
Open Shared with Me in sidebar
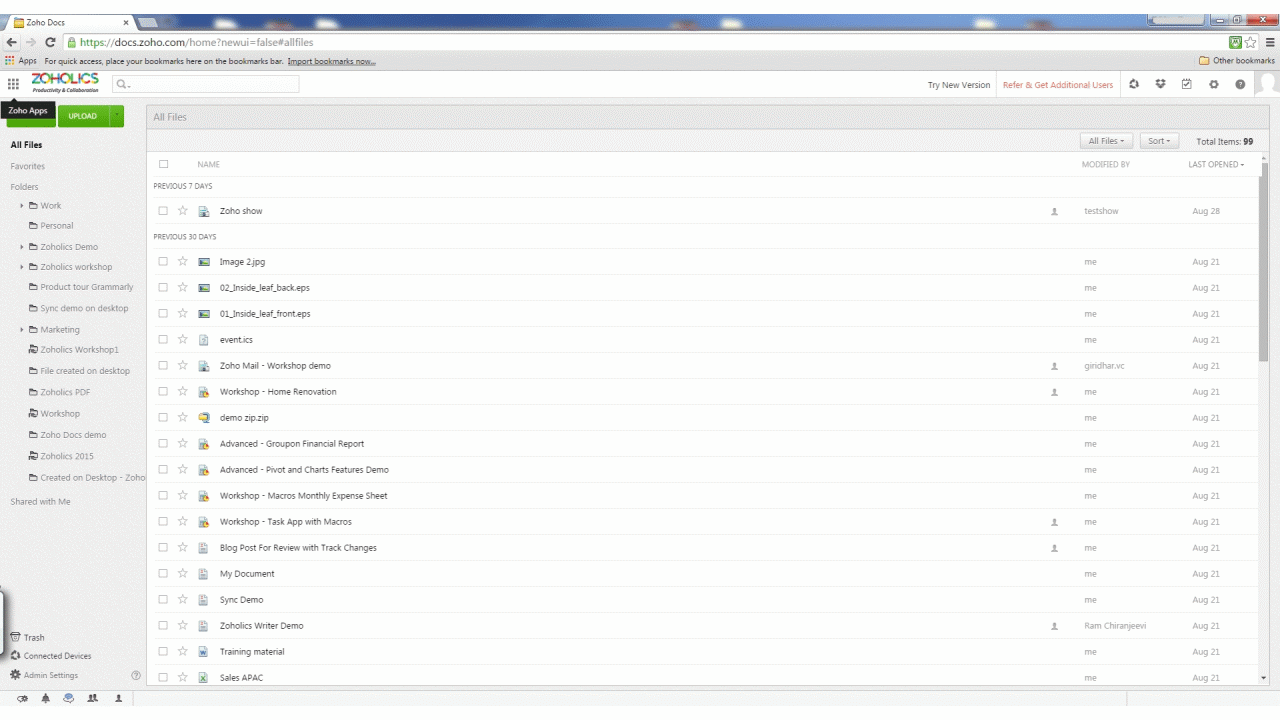click(40, 501)
